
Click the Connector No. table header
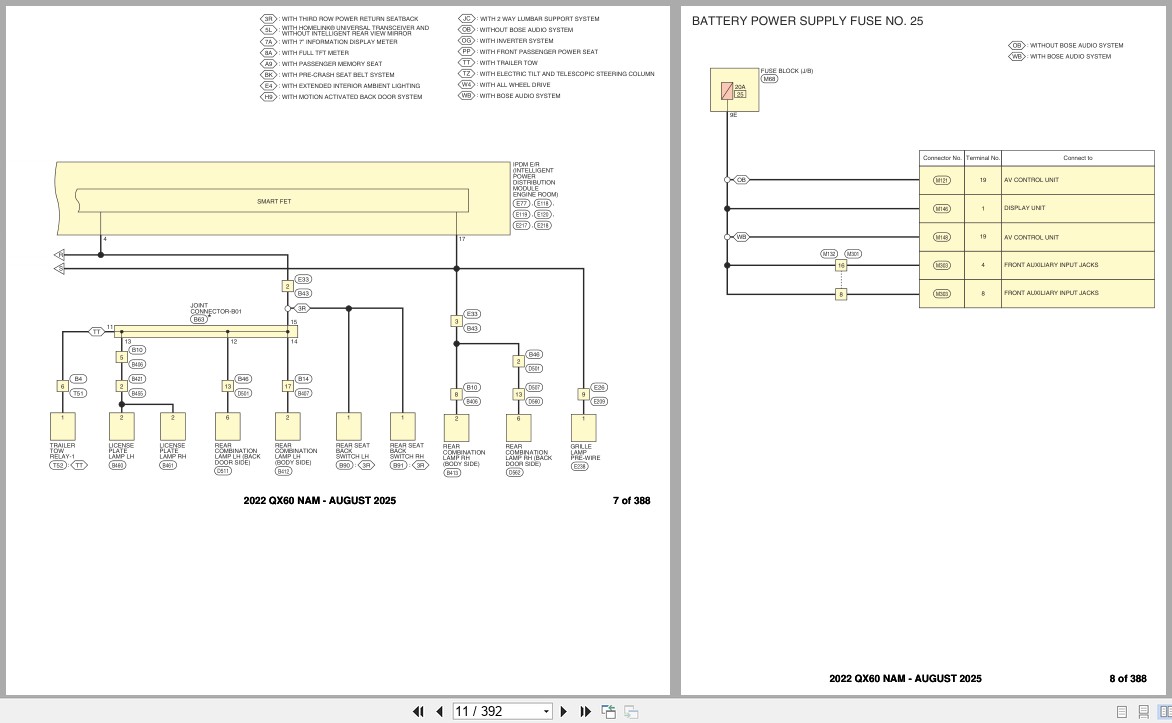pos(942,158)
